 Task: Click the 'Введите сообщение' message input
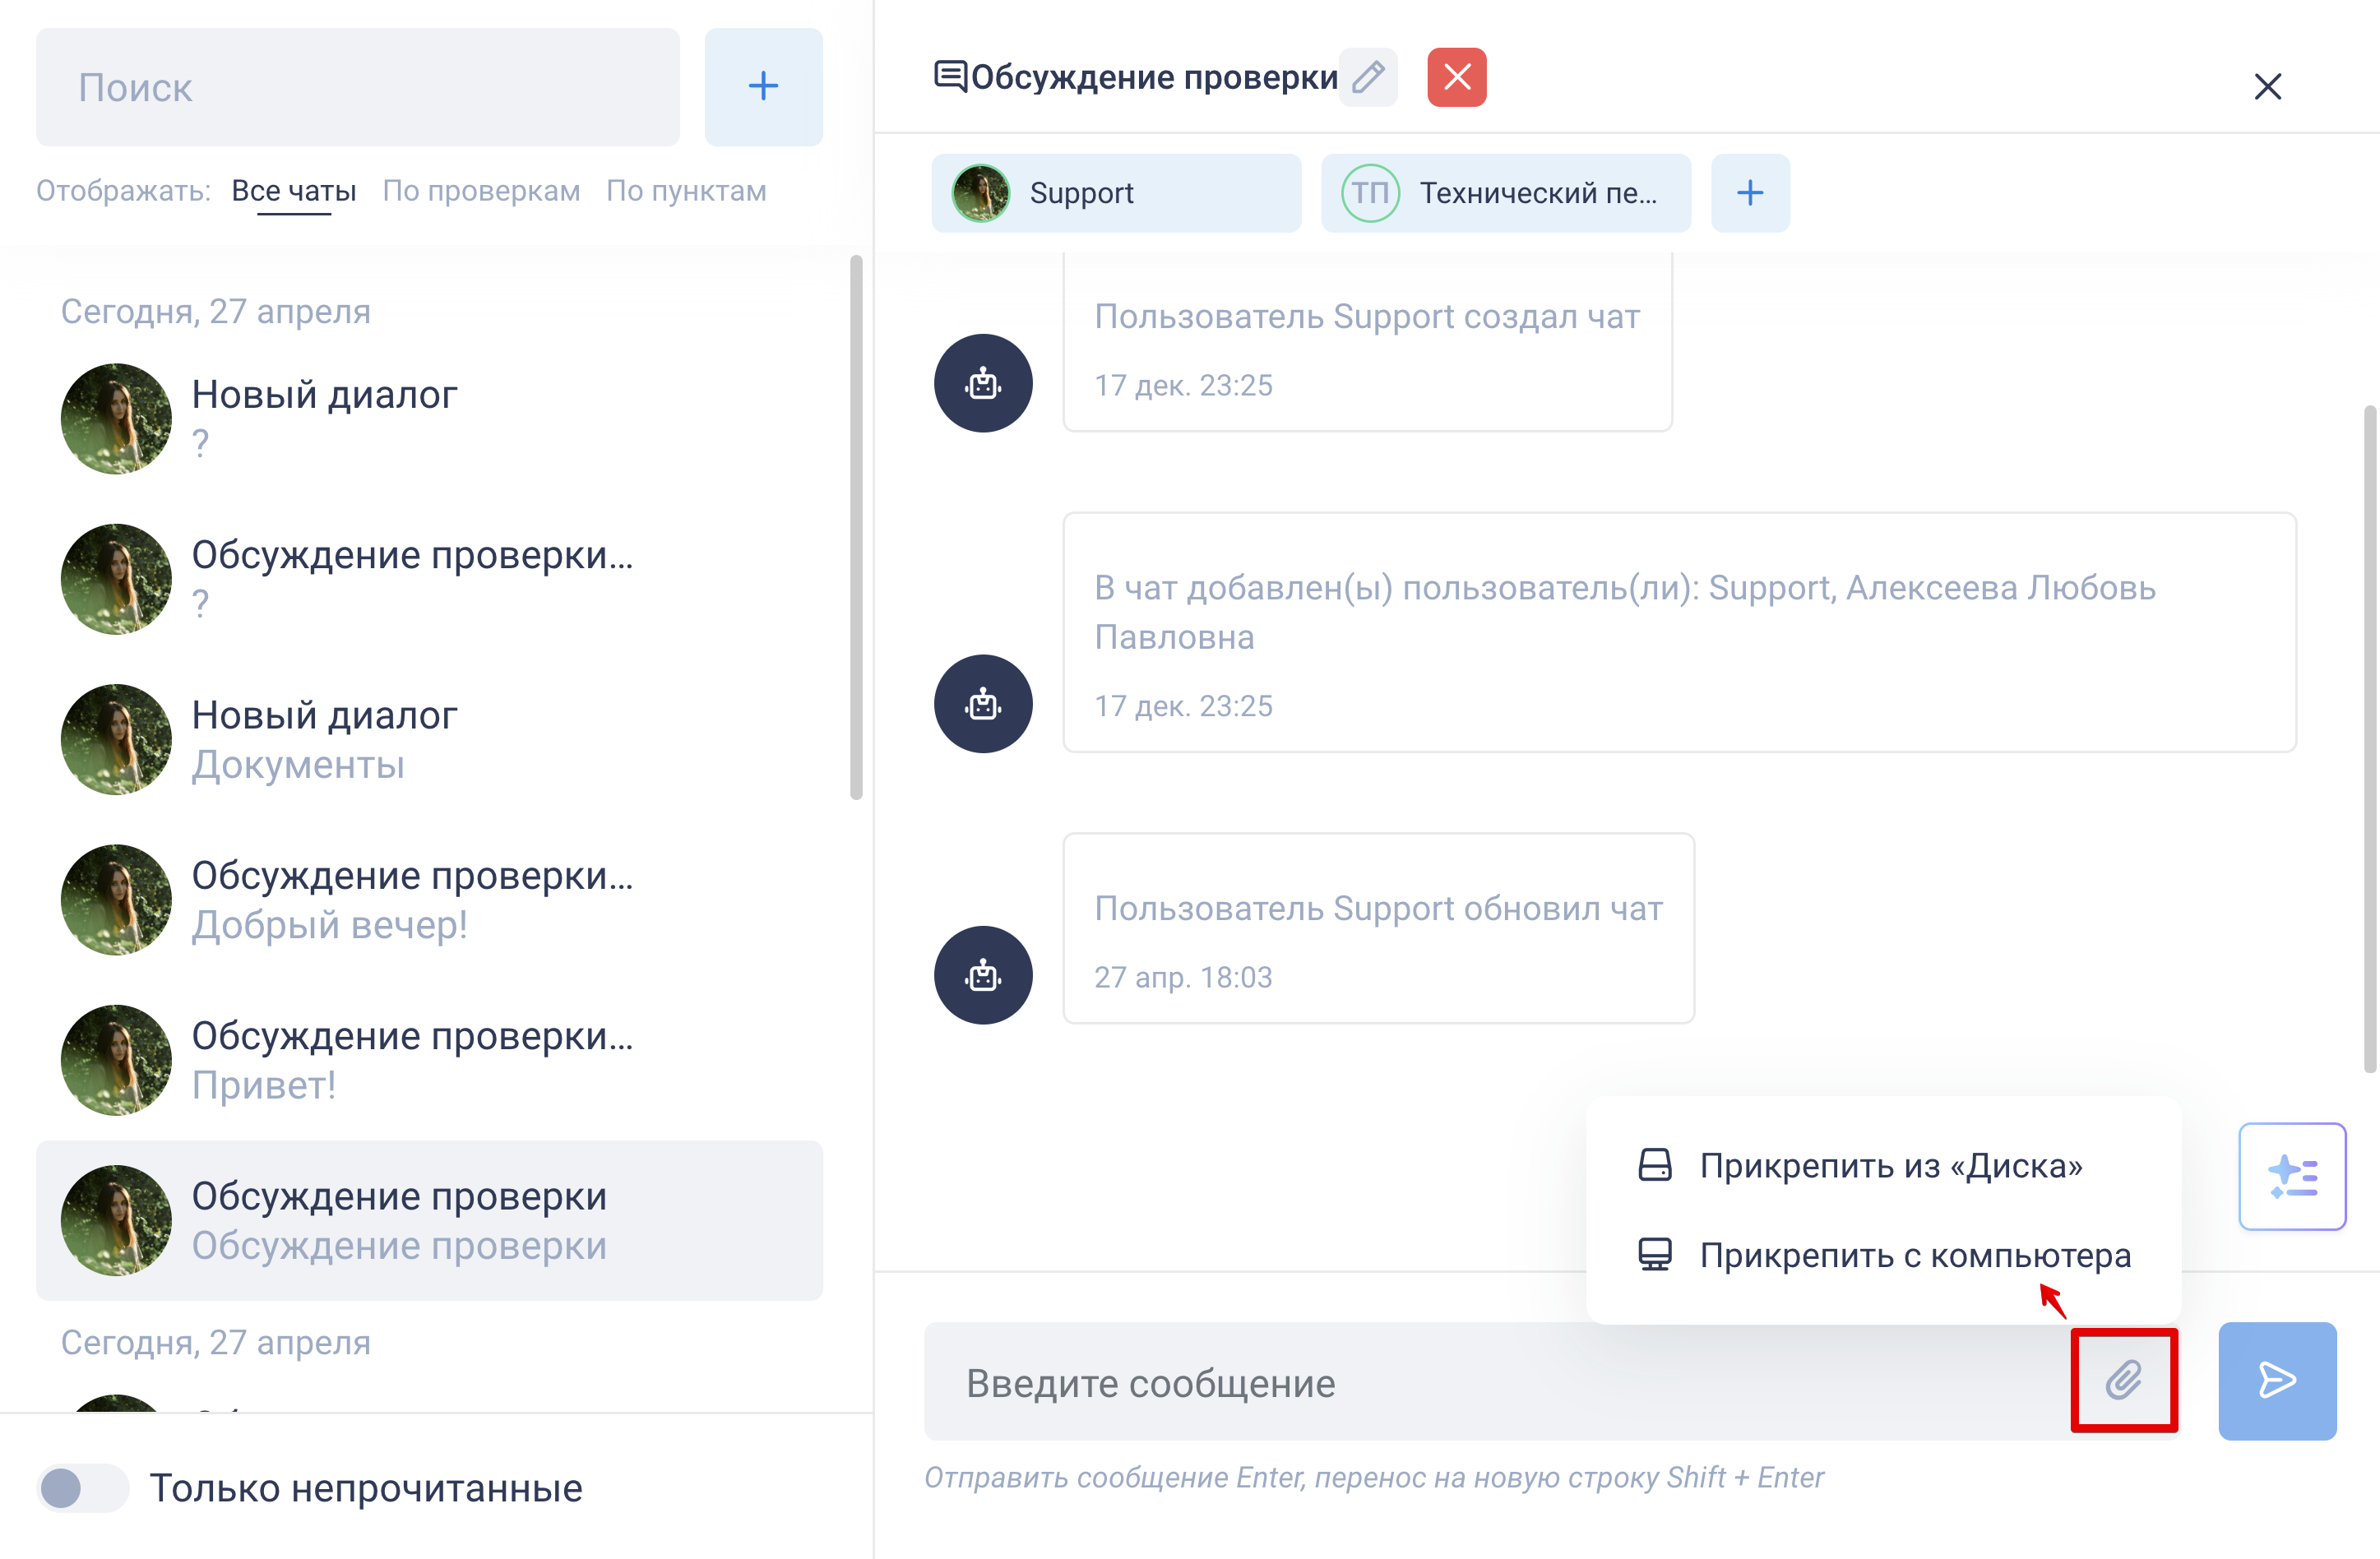pos(1498,1382)
